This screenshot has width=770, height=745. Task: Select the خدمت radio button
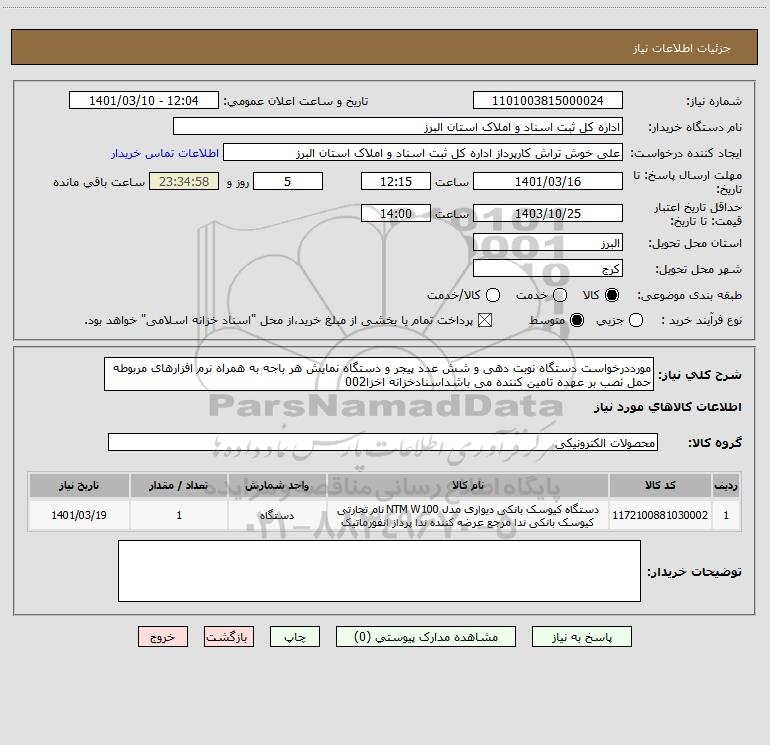click(x=560, y=295)
